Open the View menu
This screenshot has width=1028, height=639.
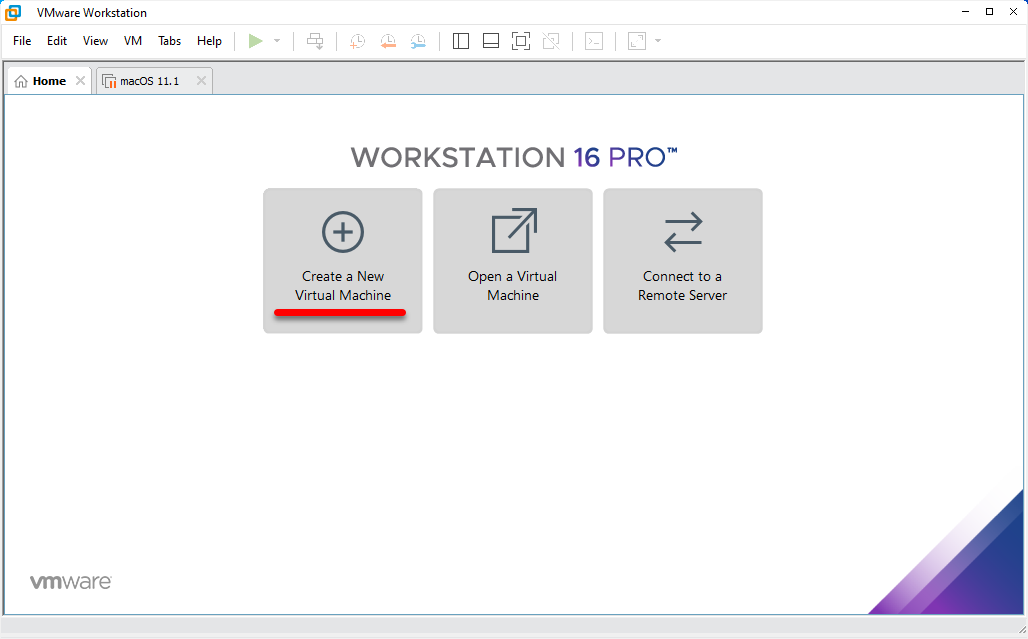95,41
